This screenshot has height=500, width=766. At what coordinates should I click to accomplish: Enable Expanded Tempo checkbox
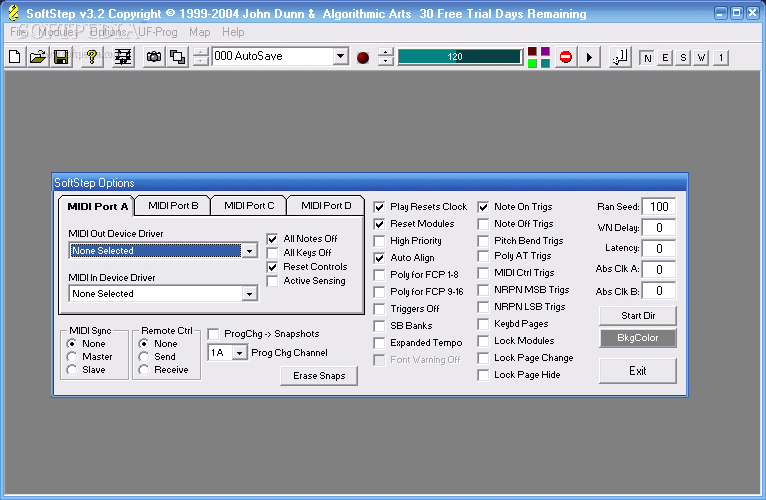coord(379,343)
